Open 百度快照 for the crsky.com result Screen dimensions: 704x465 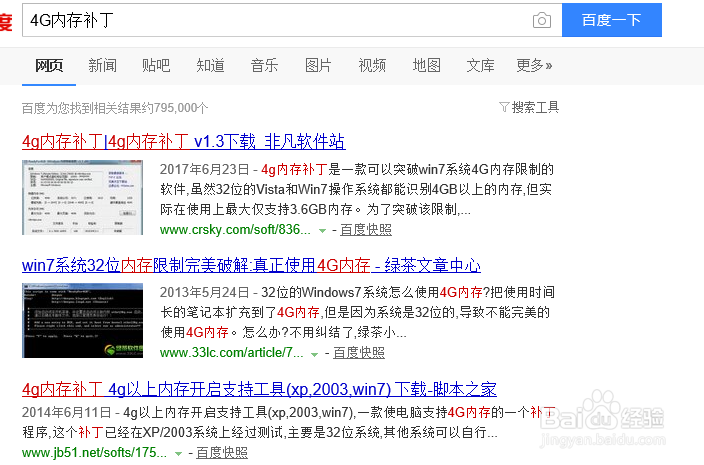point(366,229)
